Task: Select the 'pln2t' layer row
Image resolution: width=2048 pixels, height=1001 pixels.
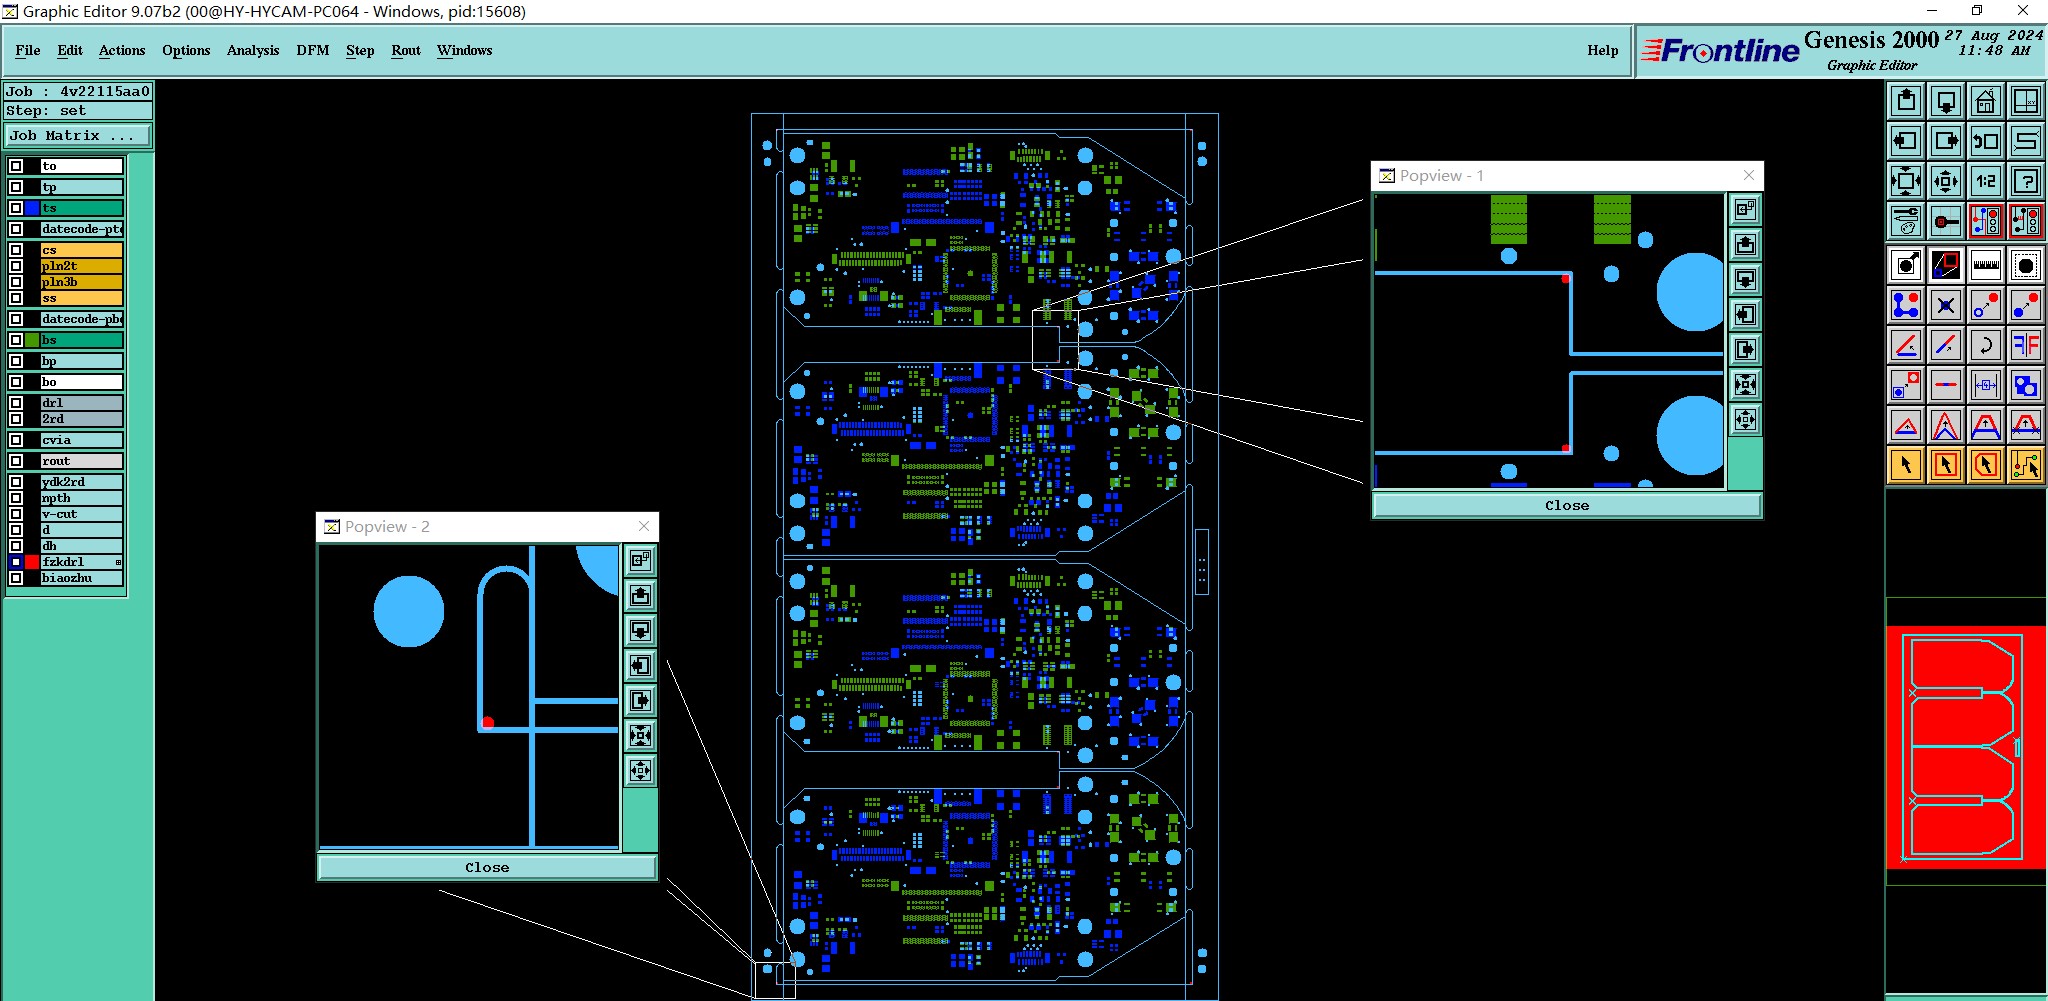Action: [x=82, y=266]
